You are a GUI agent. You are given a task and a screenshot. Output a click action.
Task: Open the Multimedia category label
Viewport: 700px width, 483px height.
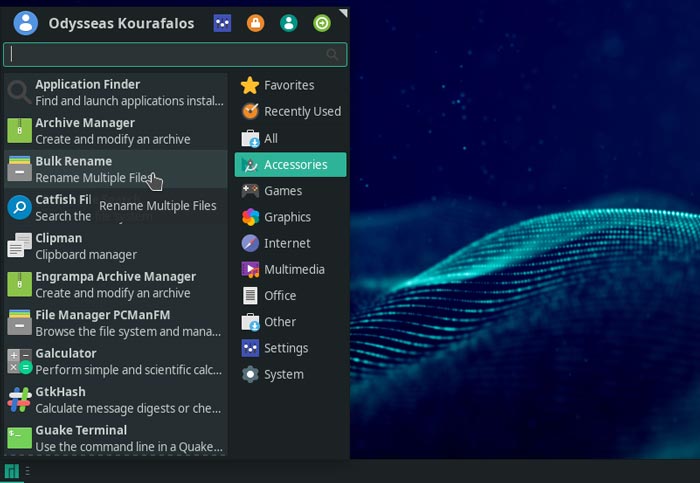(x=294, y=270)
